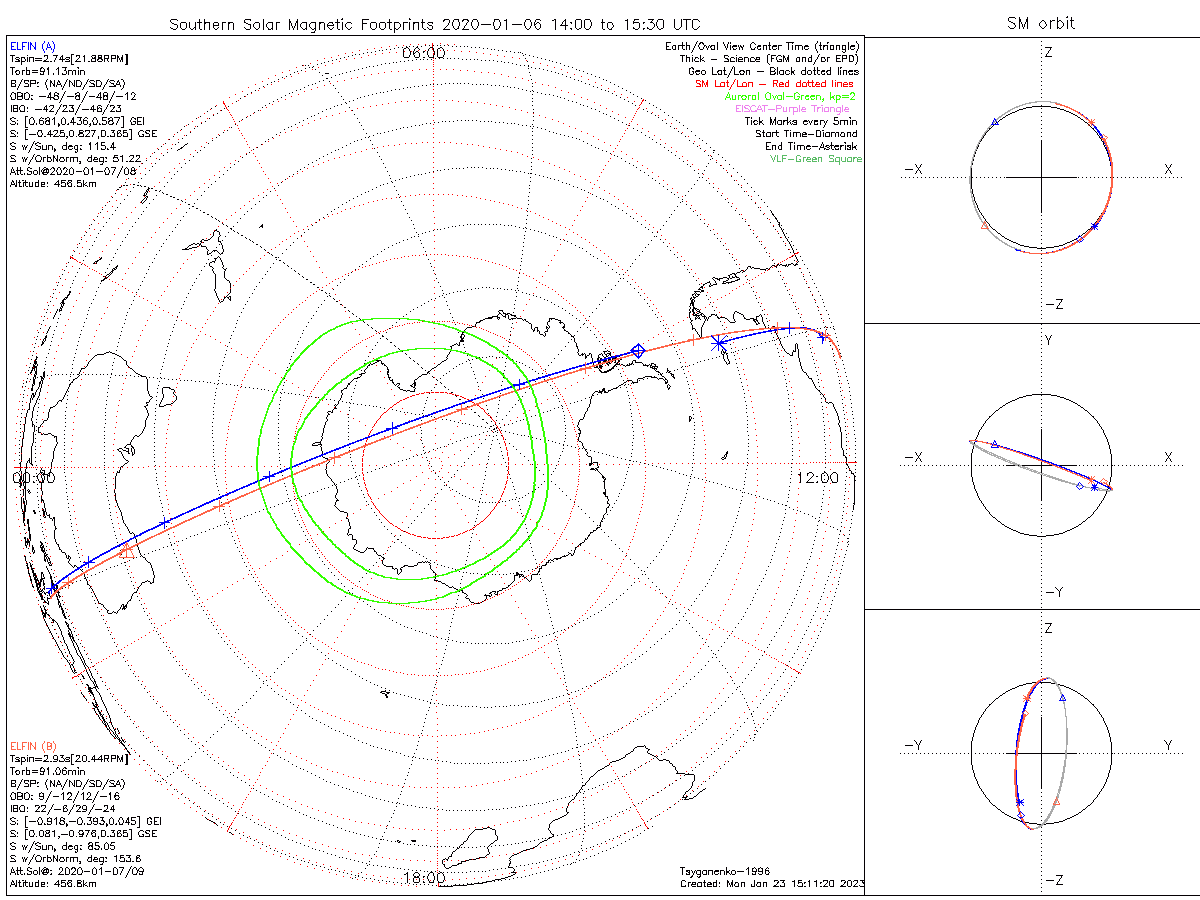Select the red ELFIN (B) label
Screen dimensions: 1200x900
(32, 746)
